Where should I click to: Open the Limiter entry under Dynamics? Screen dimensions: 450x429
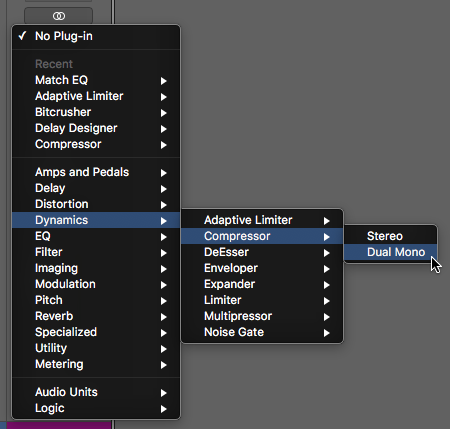(262, 300)
